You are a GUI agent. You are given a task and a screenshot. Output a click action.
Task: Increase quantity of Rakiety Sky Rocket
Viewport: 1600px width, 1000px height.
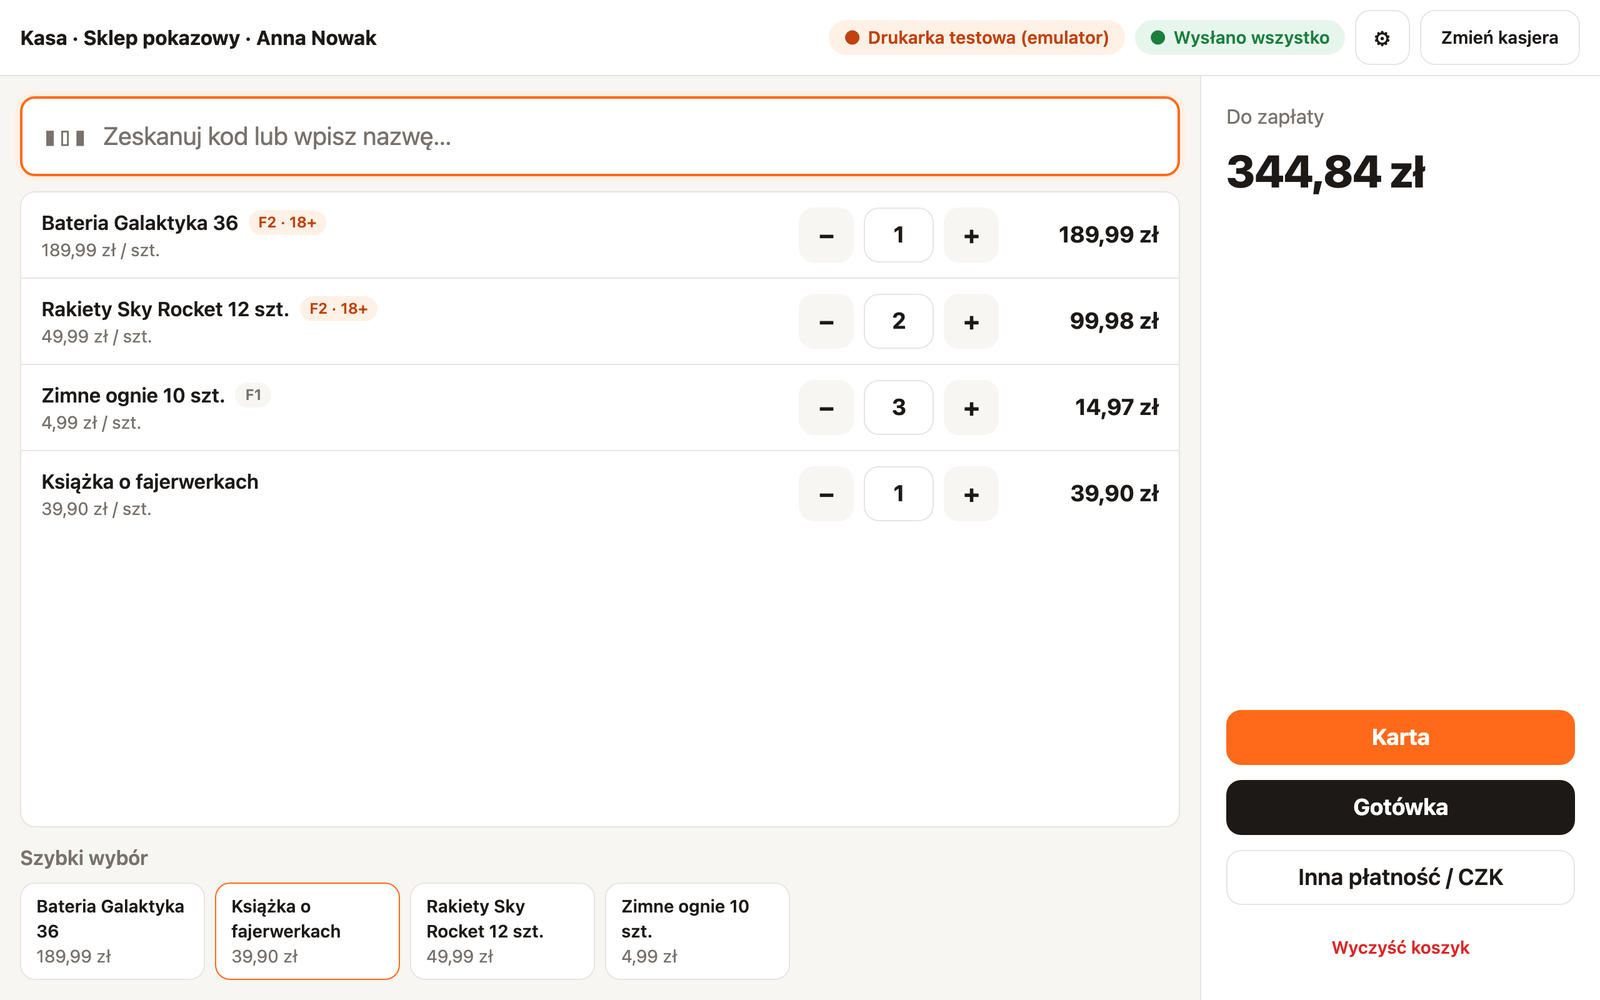tap(971, 321)
